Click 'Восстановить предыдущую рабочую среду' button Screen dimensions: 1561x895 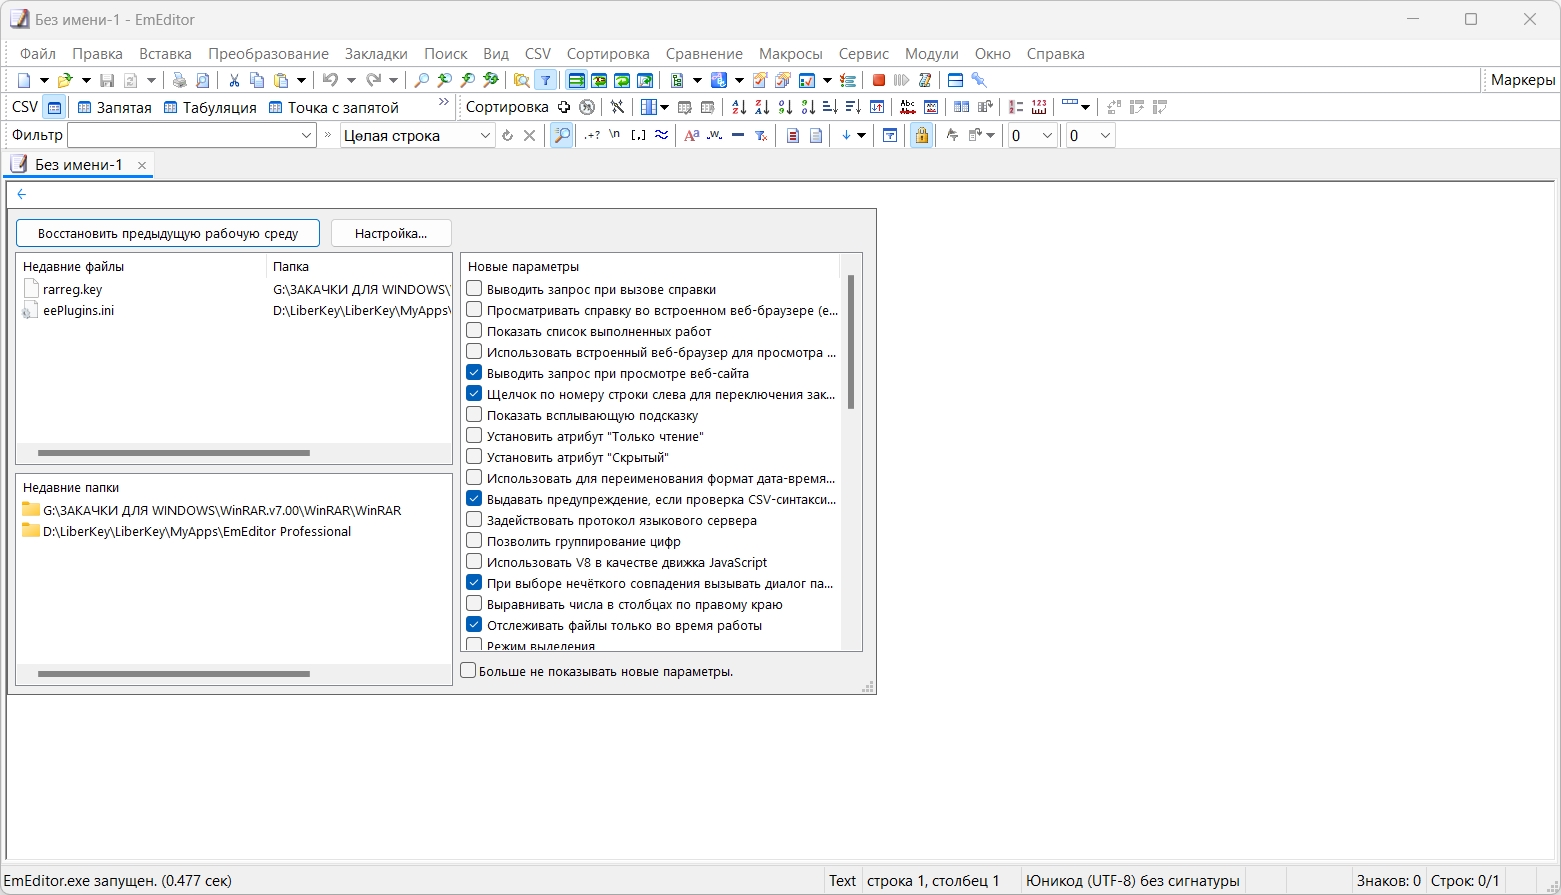tap(168, 233)
